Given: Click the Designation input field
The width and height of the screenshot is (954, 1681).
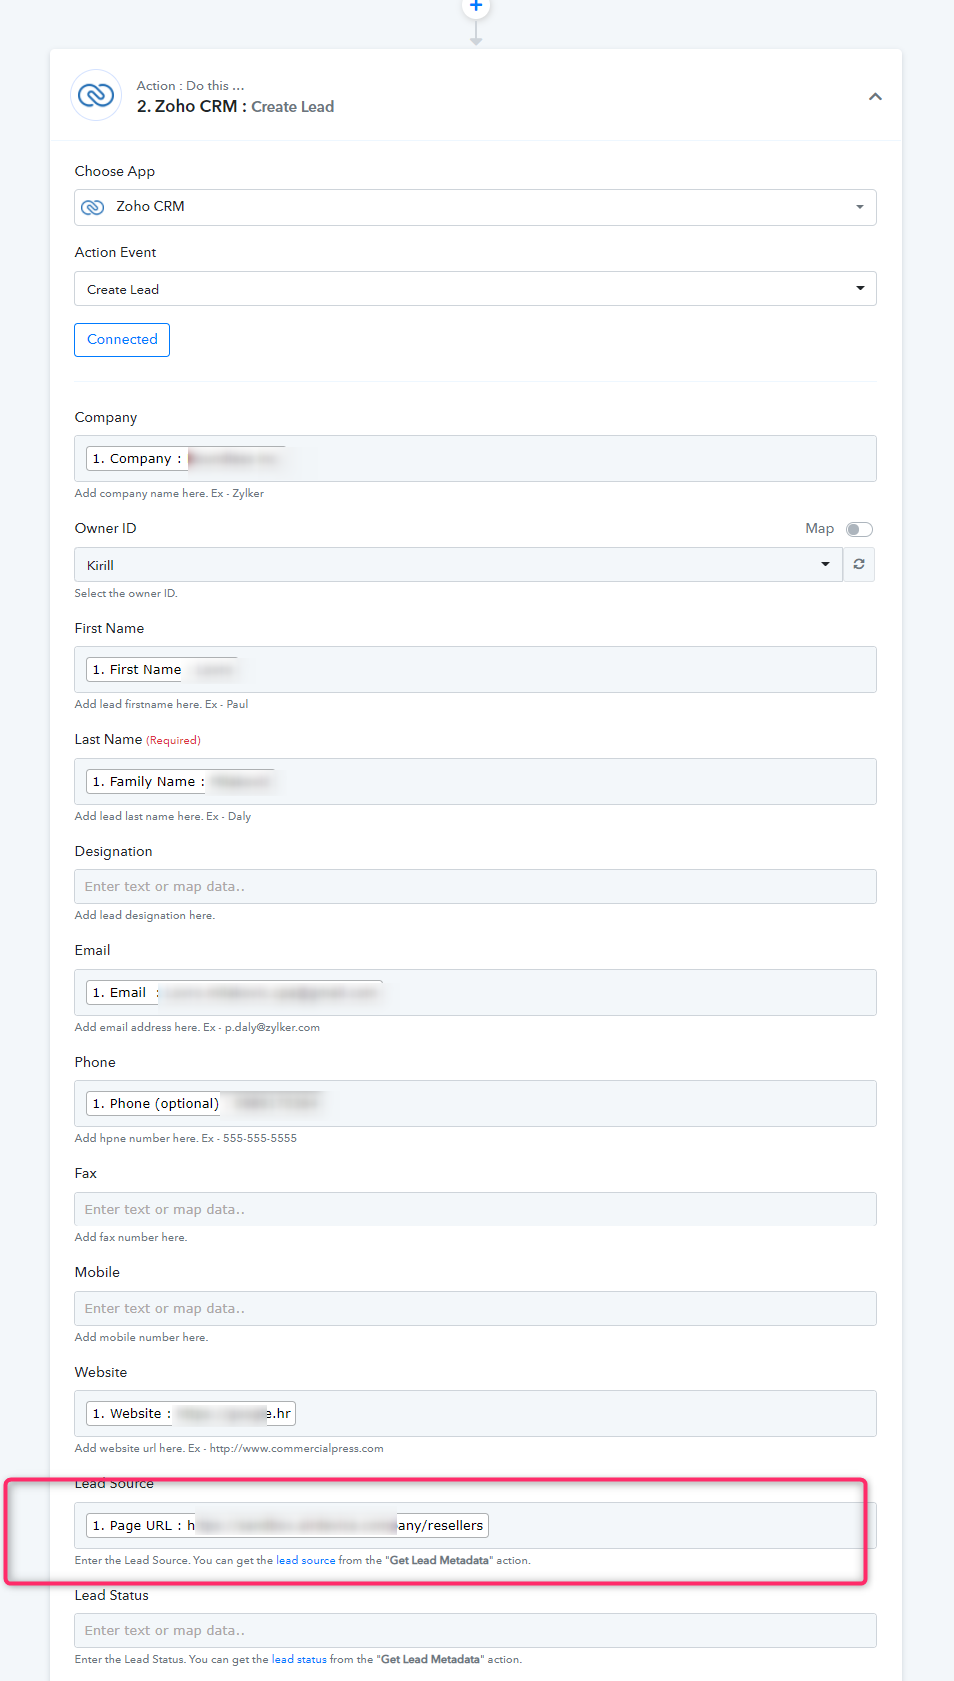Looking at the screenshot, I should 475,886.
